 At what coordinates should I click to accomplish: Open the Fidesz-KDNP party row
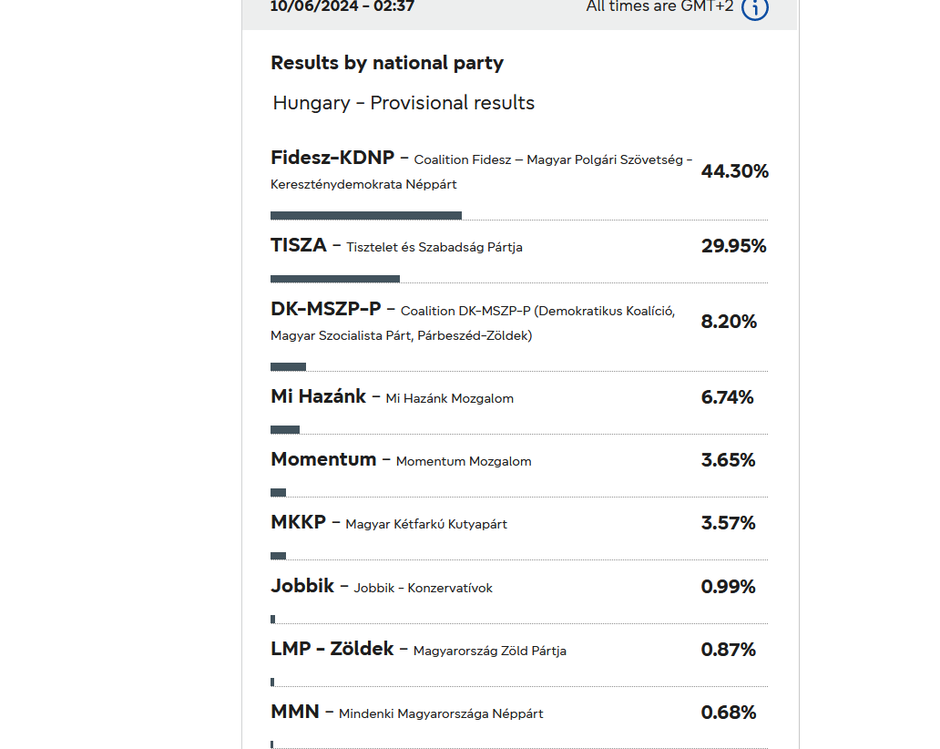(333, 158)
